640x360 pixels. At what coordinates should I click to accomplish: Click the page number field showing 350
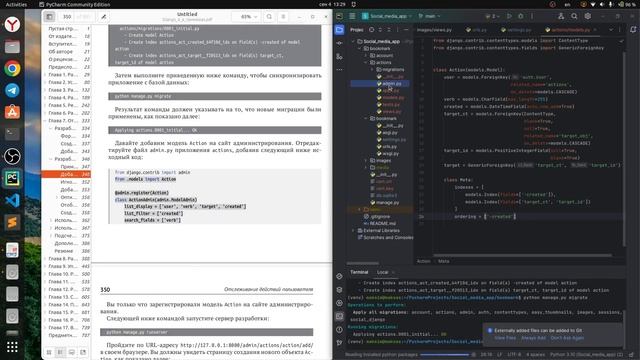(67, 17)
